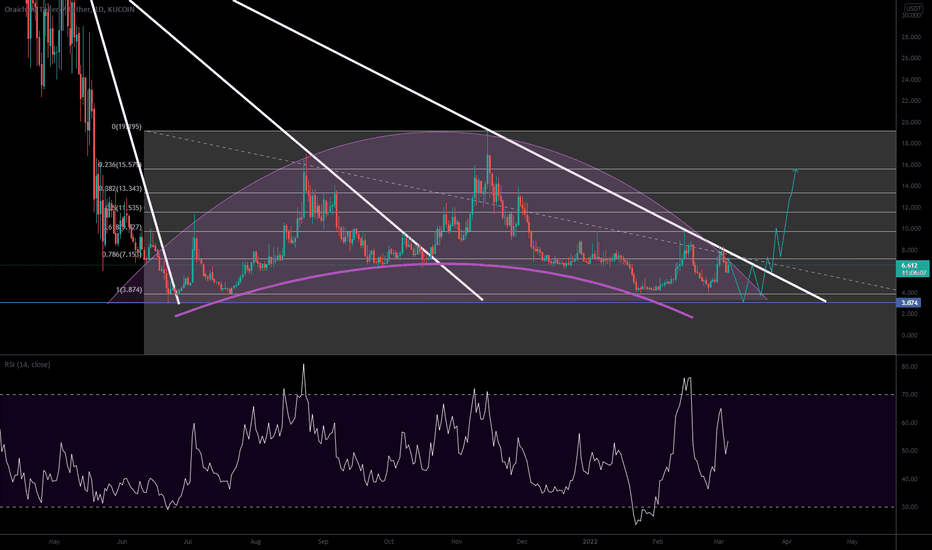Click the 12.000 price axis value
Viewport: 932px width, 550px height.
911,208
